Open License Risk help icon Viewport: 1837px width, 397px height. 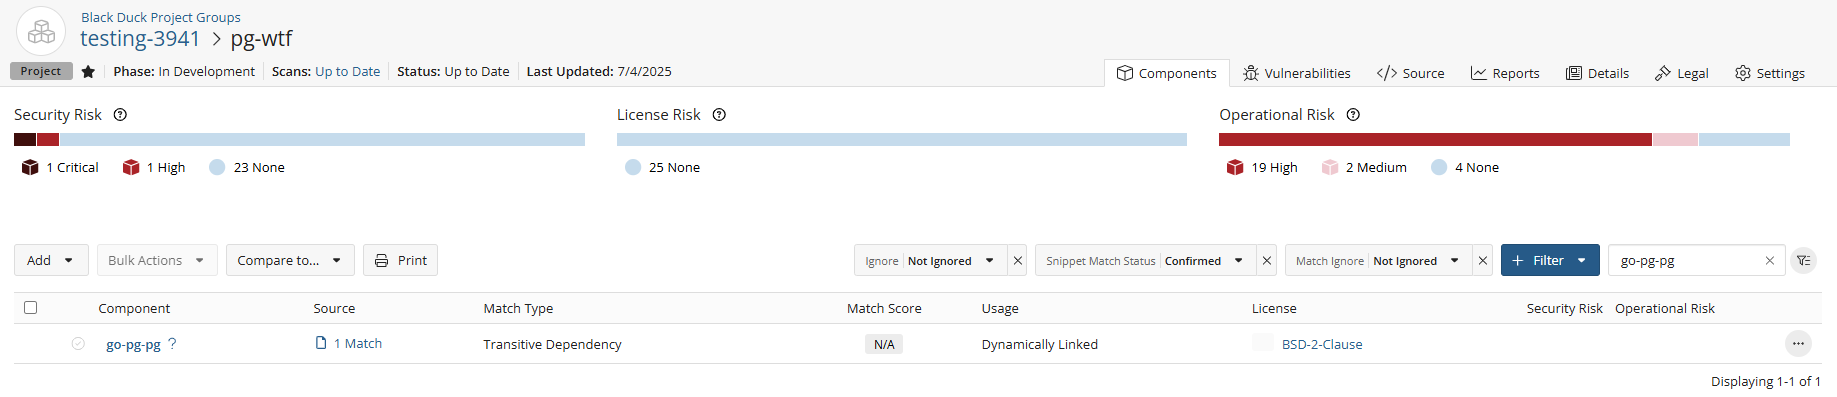click(719, 115)
